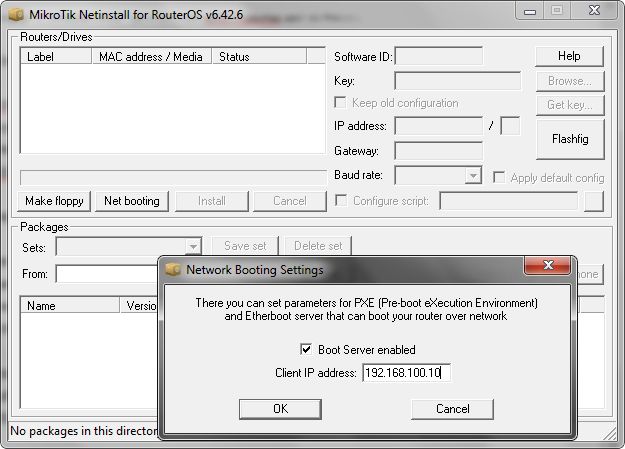Click the netmask field after slash
The image size is (625, 449).
510,126
